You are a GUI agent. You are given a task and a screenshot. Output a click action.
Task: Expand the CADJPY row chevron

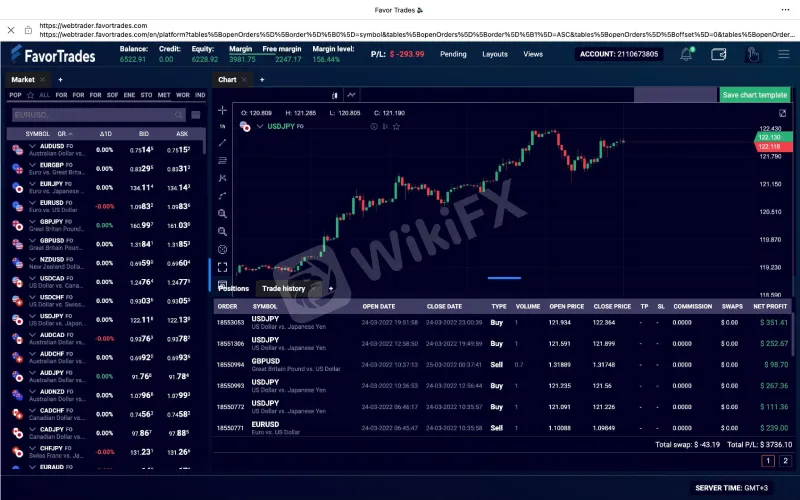[32, 429]
